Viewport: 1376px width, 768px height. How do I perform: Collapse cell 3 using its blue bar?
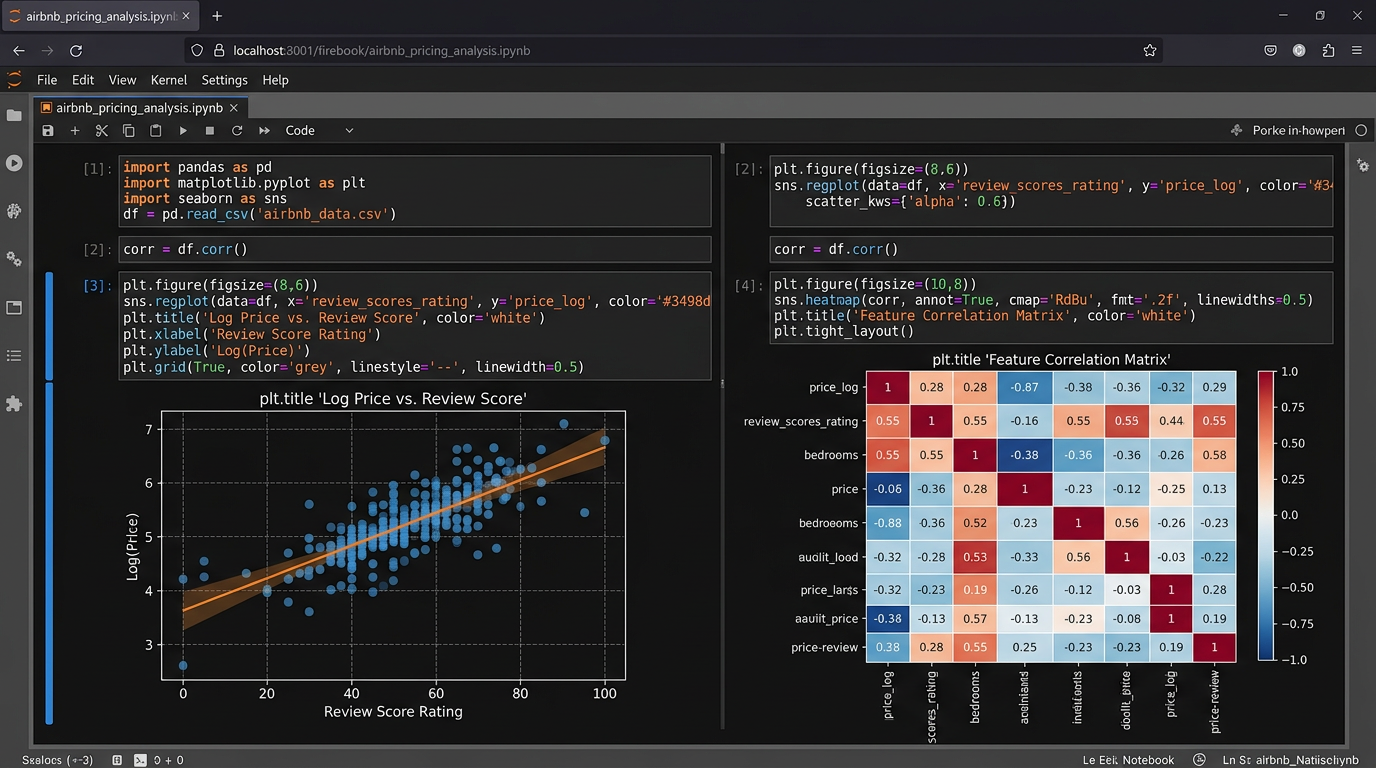(x=49, y=325)
